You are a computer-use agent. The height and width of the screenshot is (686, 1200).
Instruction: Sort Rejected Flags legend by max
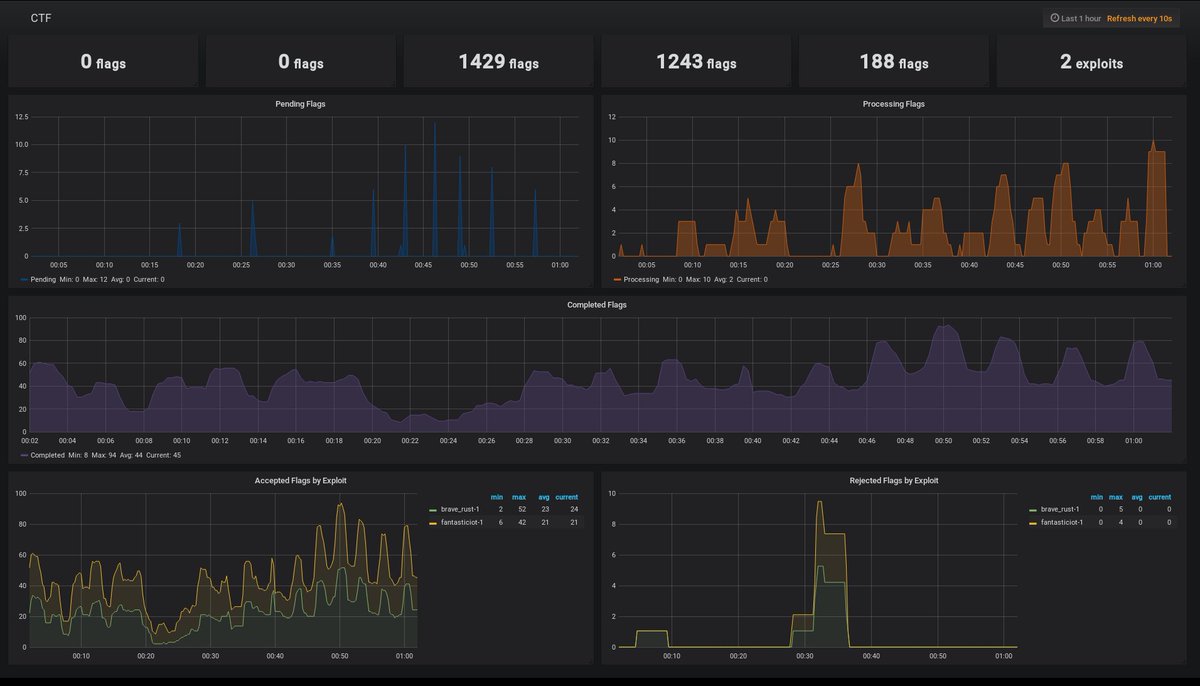coord(1116,497)
